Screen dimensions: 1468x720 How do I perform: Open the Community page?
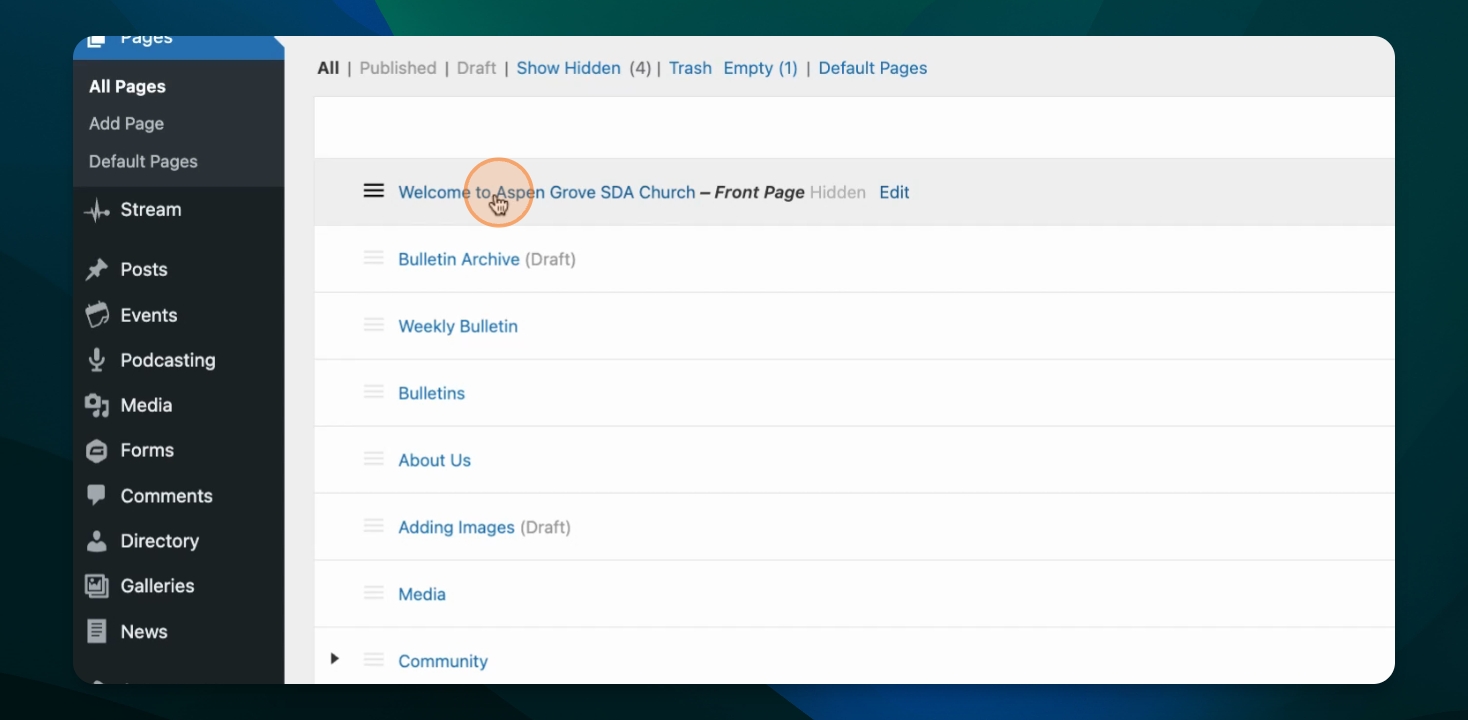pyautogui.click(x=443, y=661)
